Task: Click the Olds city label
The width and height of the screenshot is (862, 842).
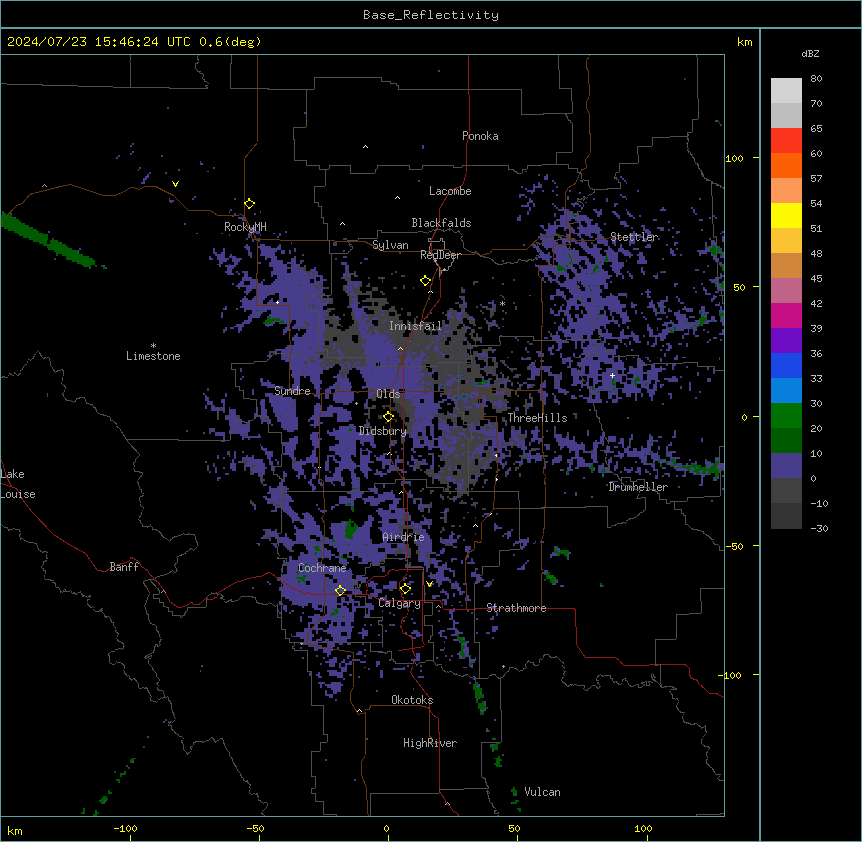Action: (388, 394)
